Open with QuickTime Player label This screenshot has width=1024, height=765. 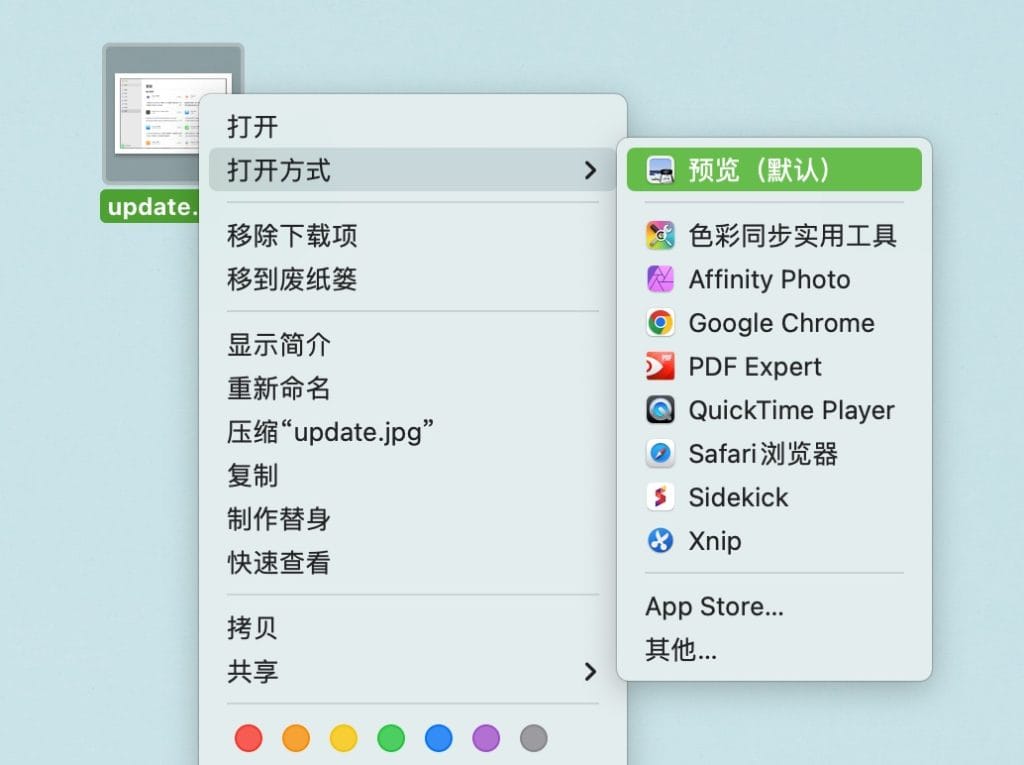tap(792, 410)
